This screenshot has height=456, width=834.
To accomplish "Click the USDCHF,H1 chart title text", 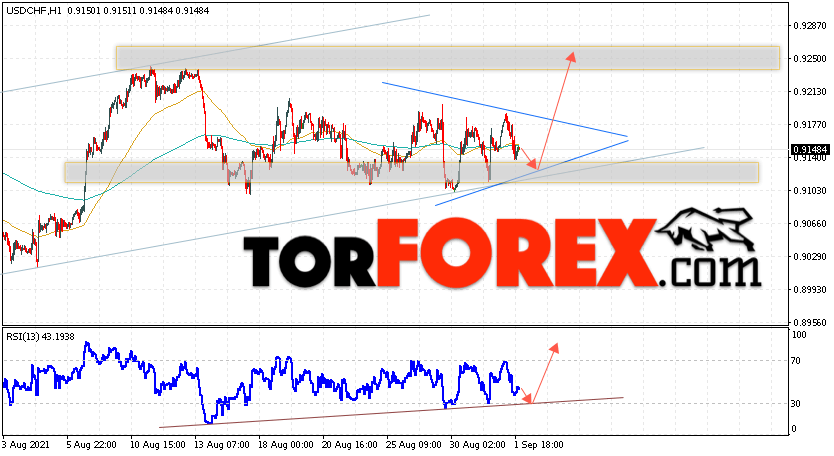I will coord(34,11).
